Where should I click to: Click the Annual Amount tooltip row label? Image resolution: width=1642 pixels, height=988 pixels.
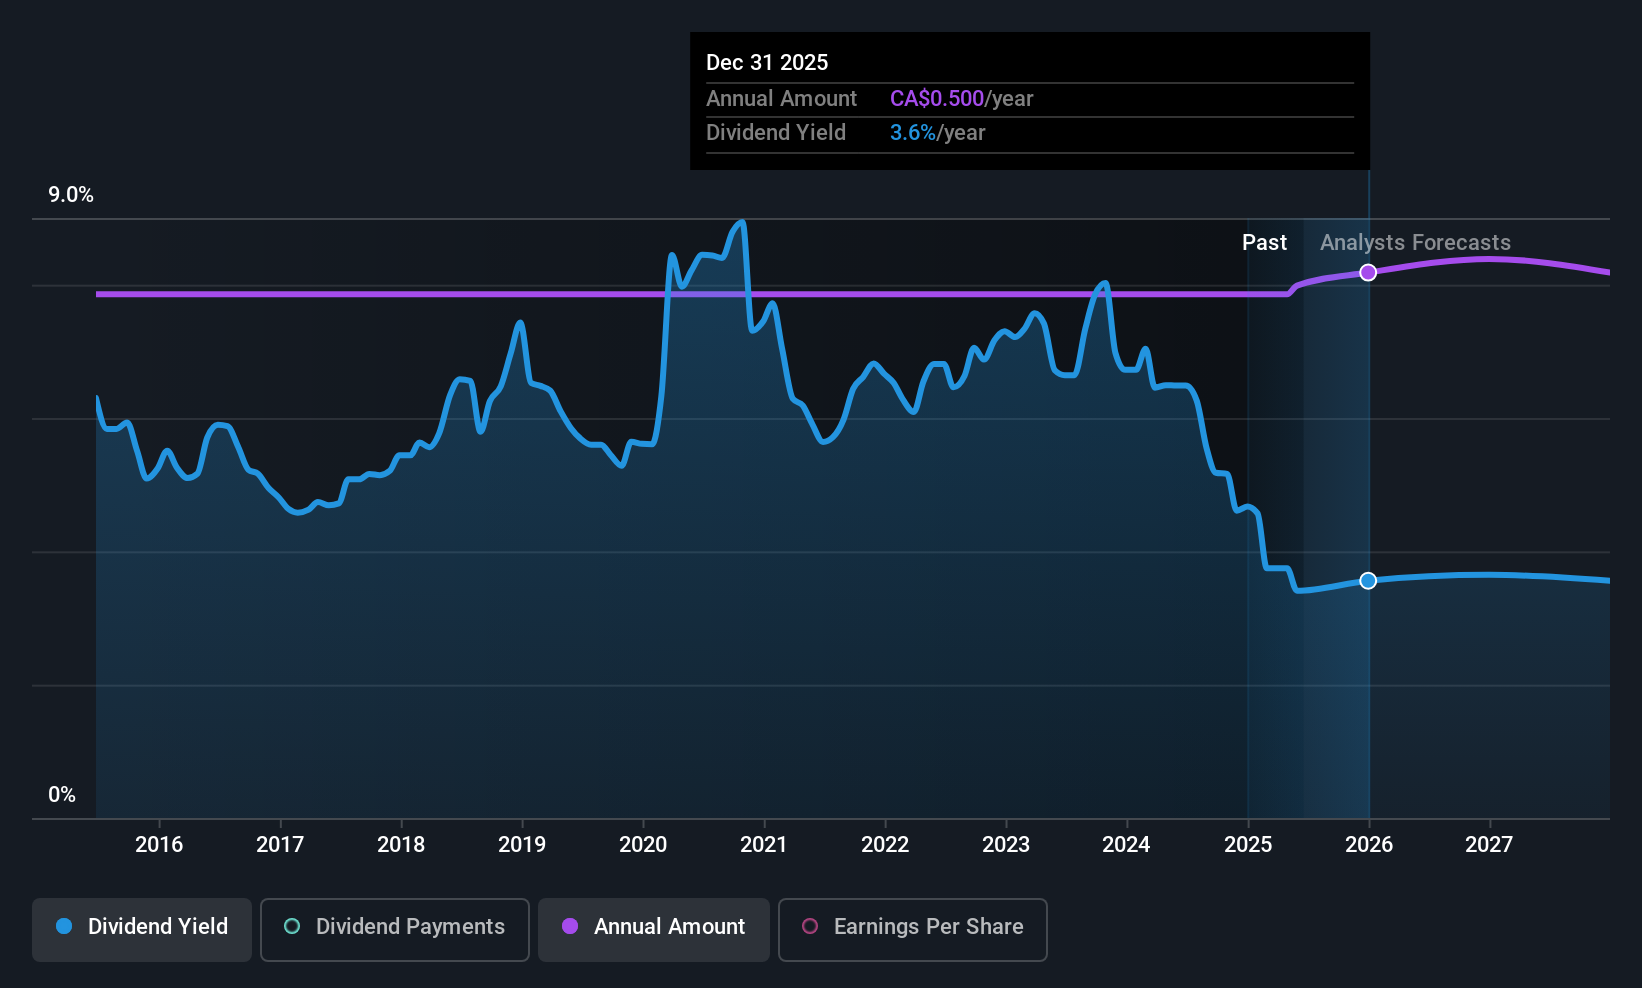(781, 99)
